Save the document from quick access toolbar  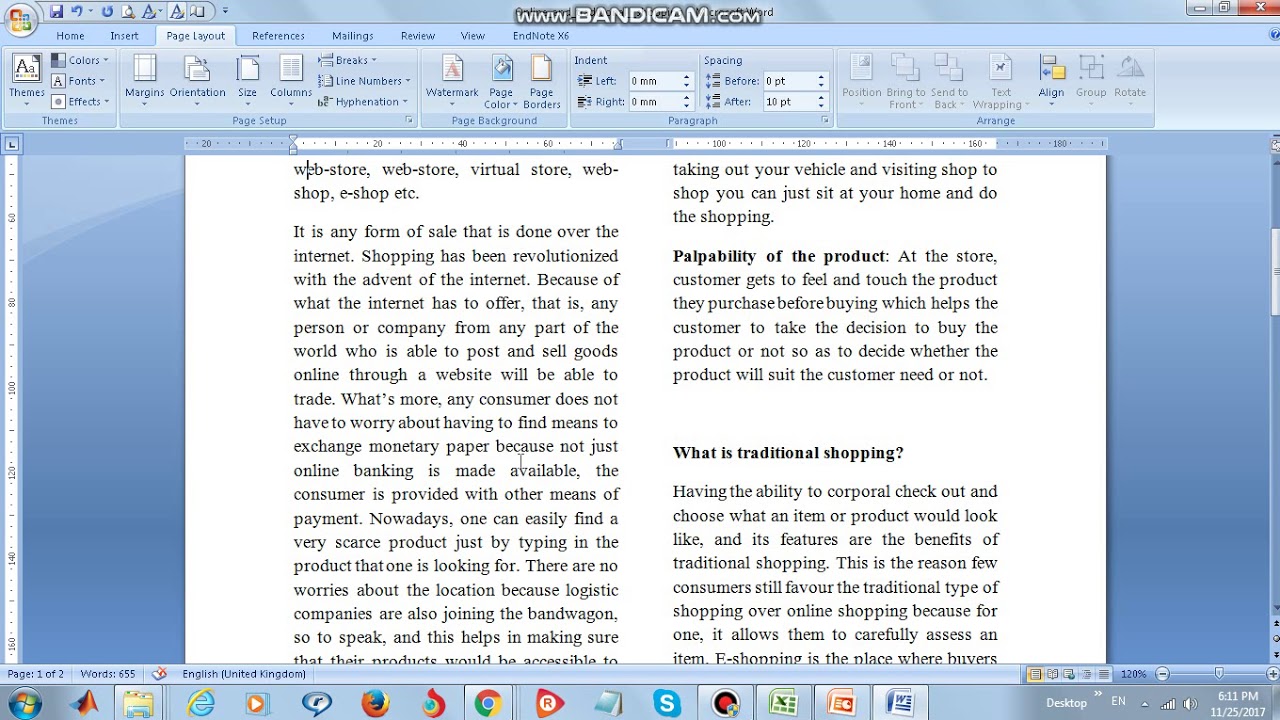pos(56,12)
